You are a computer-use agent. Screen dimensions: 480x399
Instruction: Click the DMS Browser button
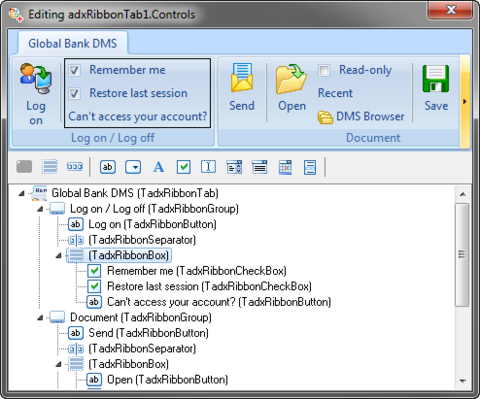[361, 117]
